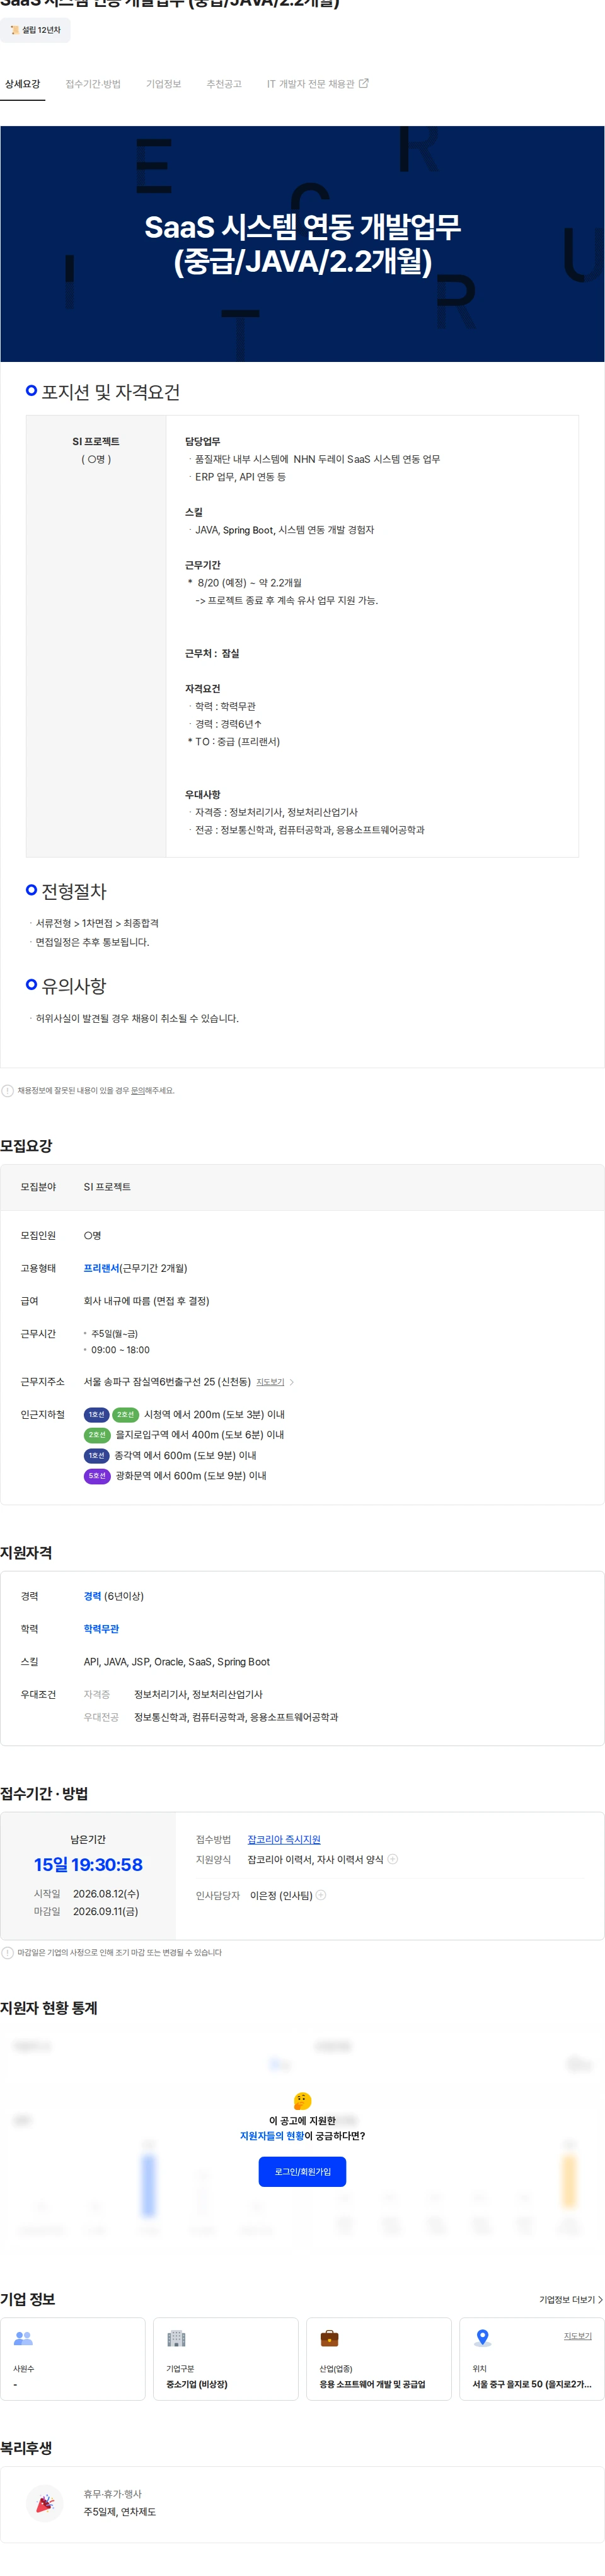The image size is (605, 2576).
Task: Click the skills line starting with API, JAVA, JSP
Action: [176, 1662]
